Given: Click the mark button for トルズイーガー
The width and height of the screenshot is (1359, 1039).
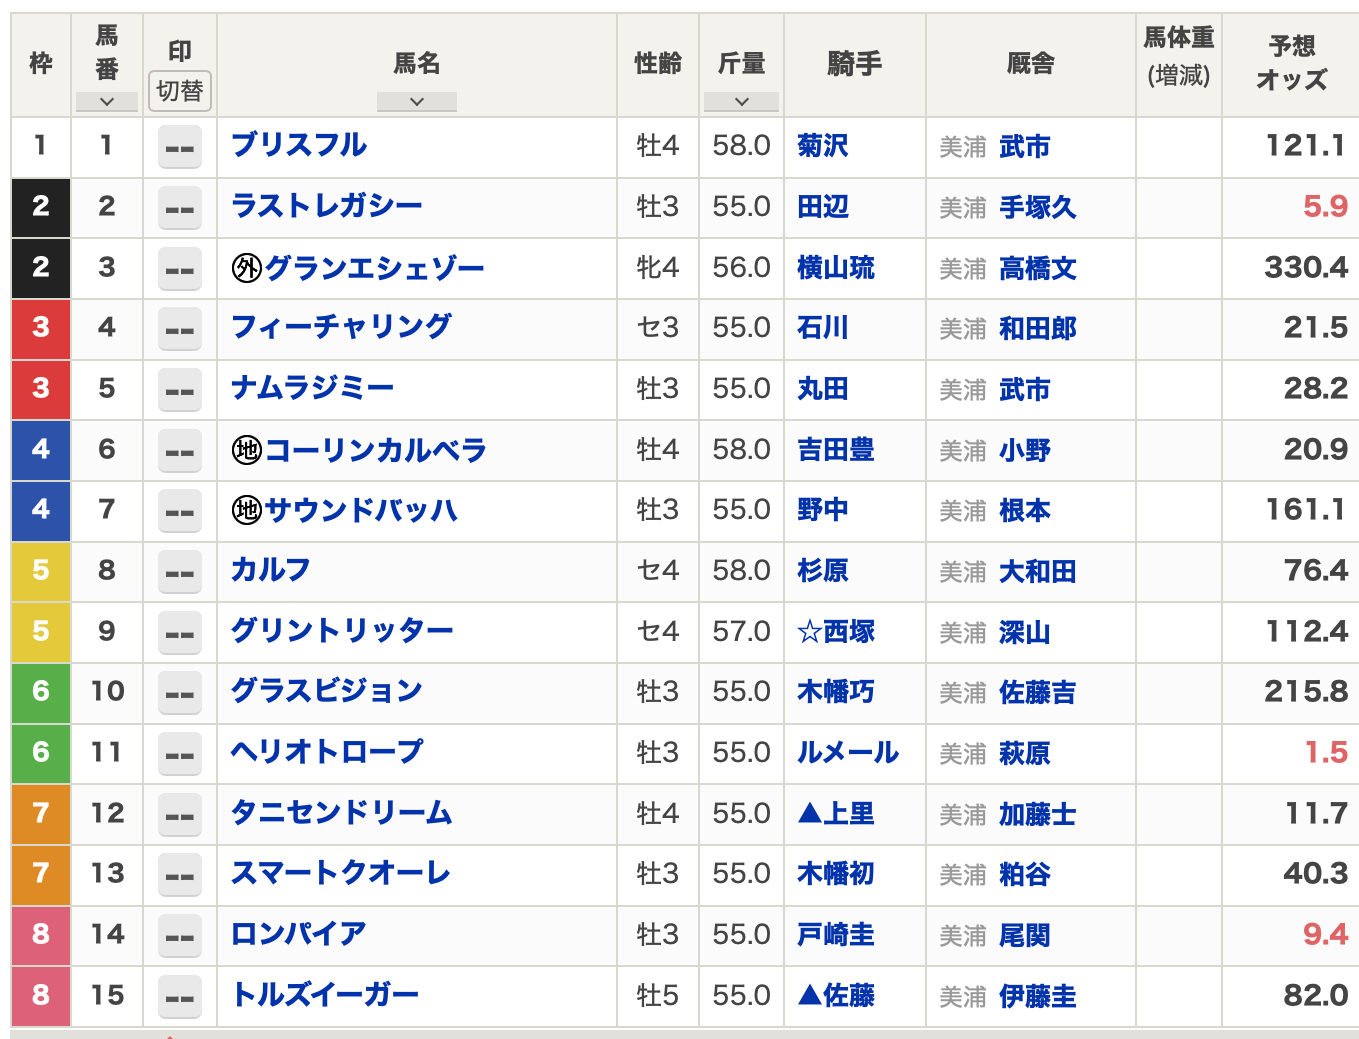Looking at the screenshot, I should (180, 997).
